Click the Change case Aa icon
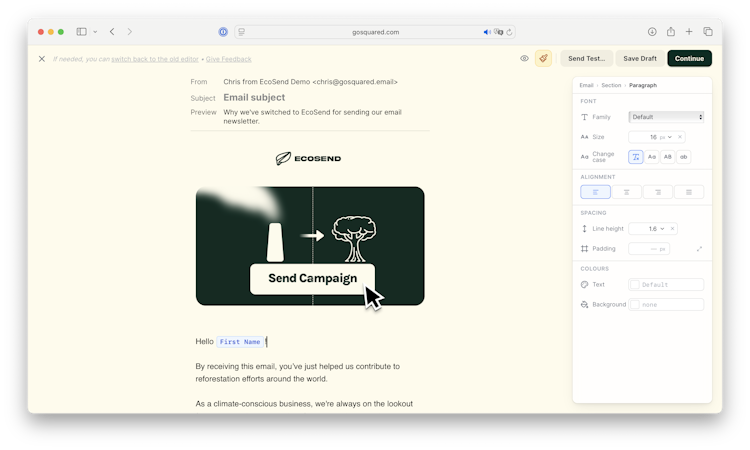Image resolution: width=750 pixels, height=450 pixels. tap(584, 157)
